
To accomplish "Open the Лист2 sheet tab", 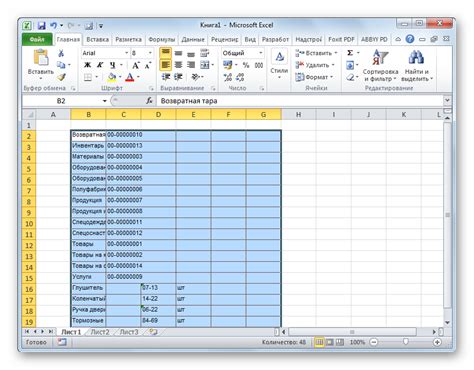I will point(100,332).
